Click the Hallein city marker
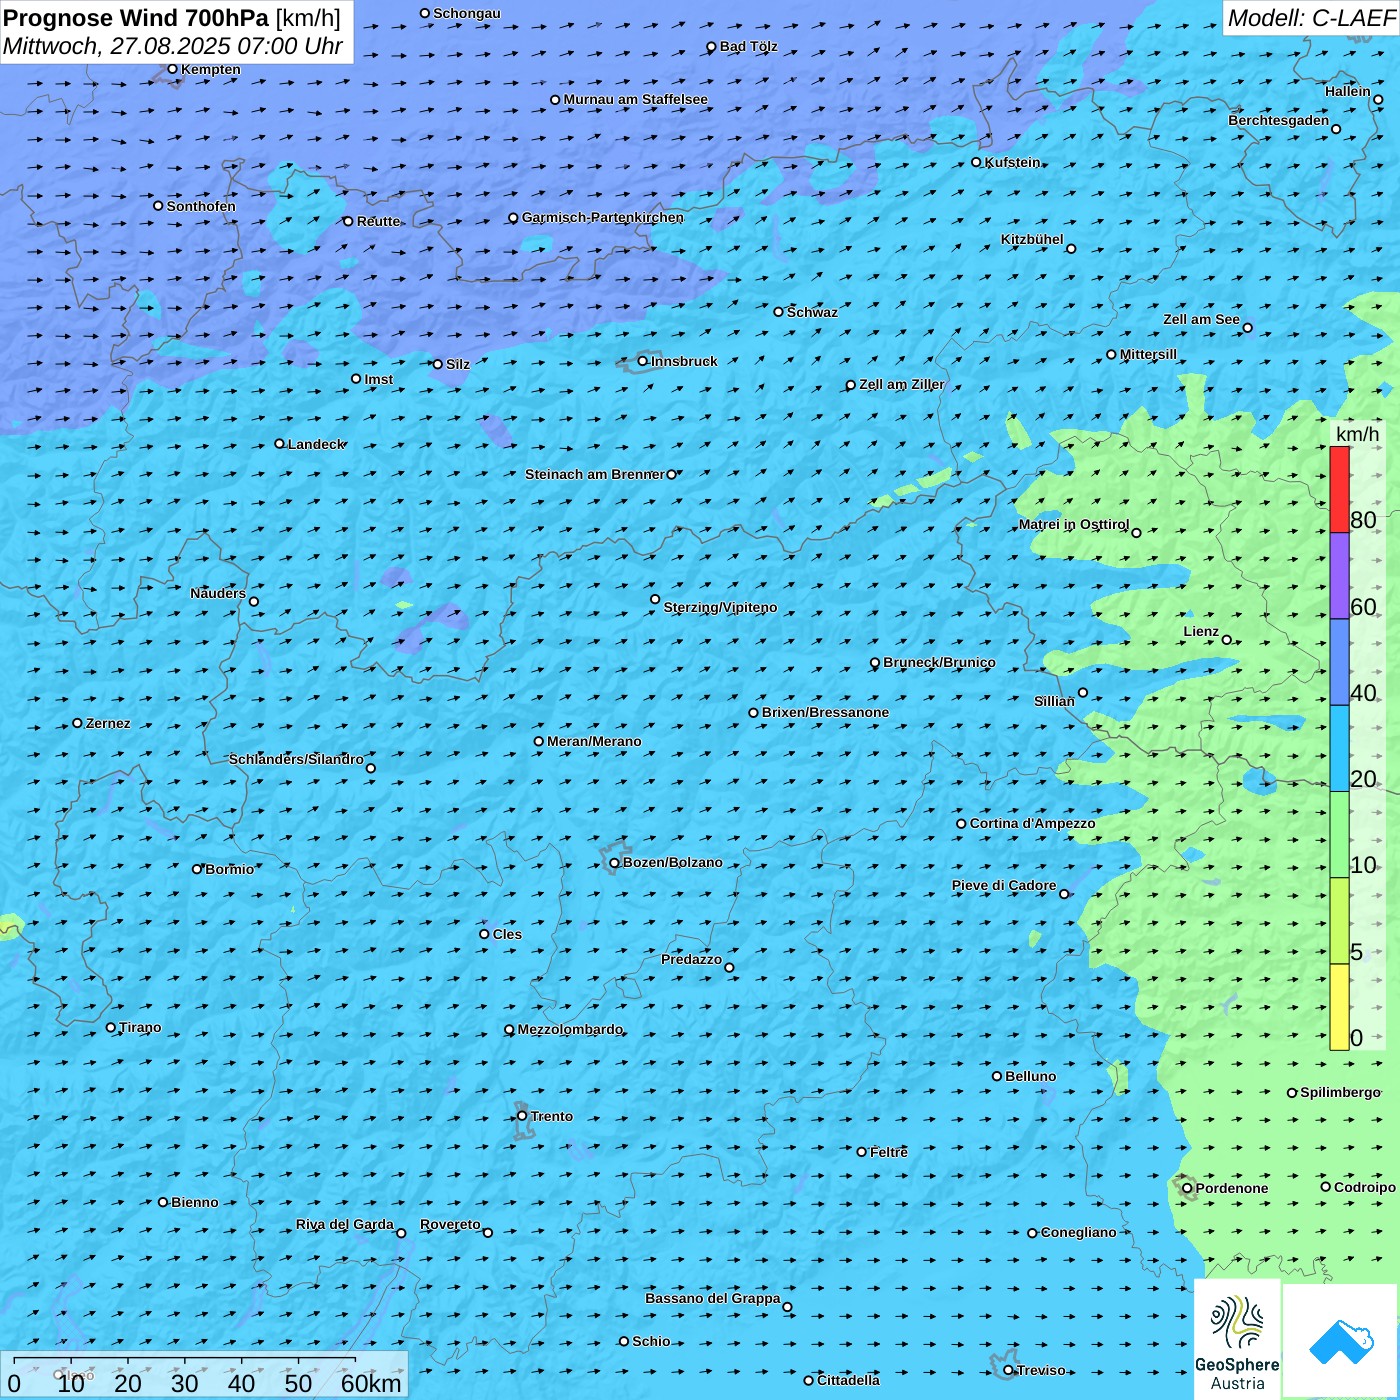 (x=1378, y=100)
